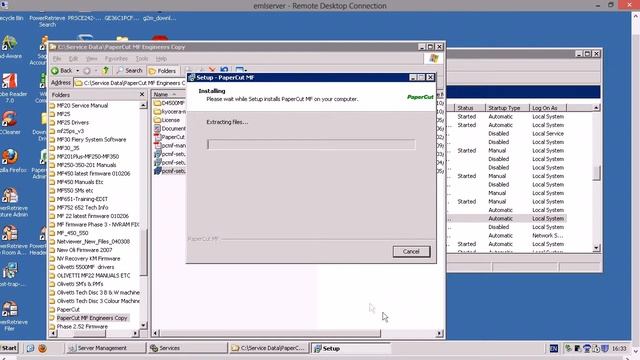Screen dimensions: 640x360
Task: Open the Tools menu in Explorer
Action: pyautogui.click(x=142, y=59)
